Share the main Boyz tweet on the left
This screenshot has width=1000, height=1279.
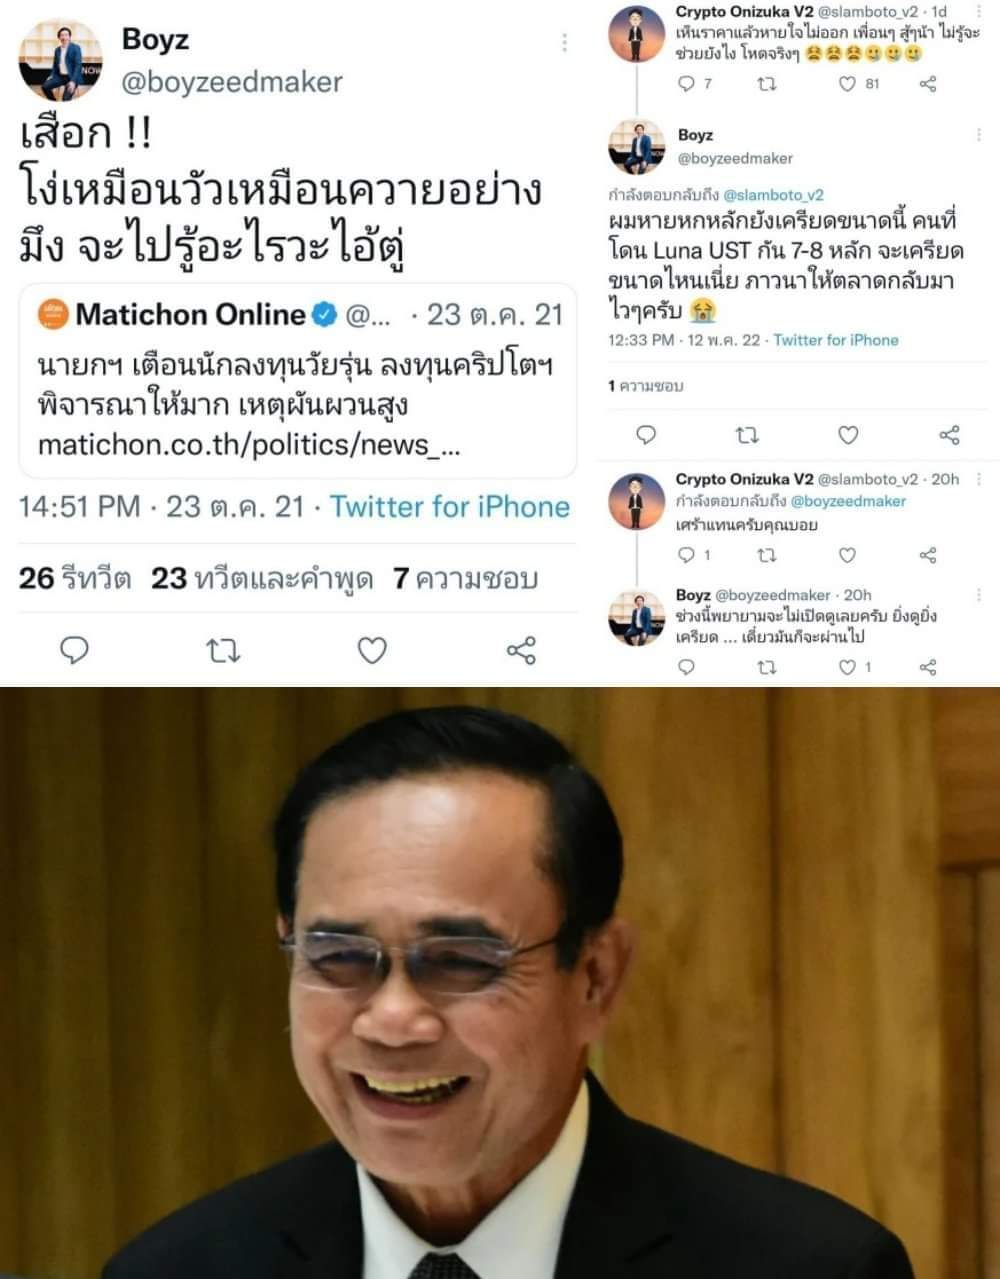pyautogui.click(x=521, y=651)
